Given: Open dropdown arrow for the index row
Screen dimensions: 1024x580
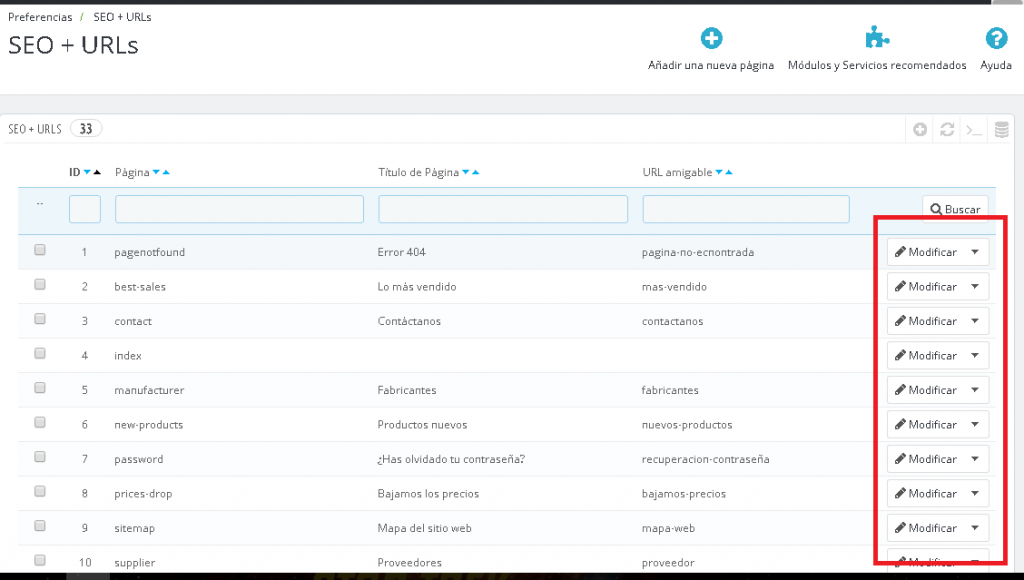Looking at the screenshot, I should click(x=975, y=356).
